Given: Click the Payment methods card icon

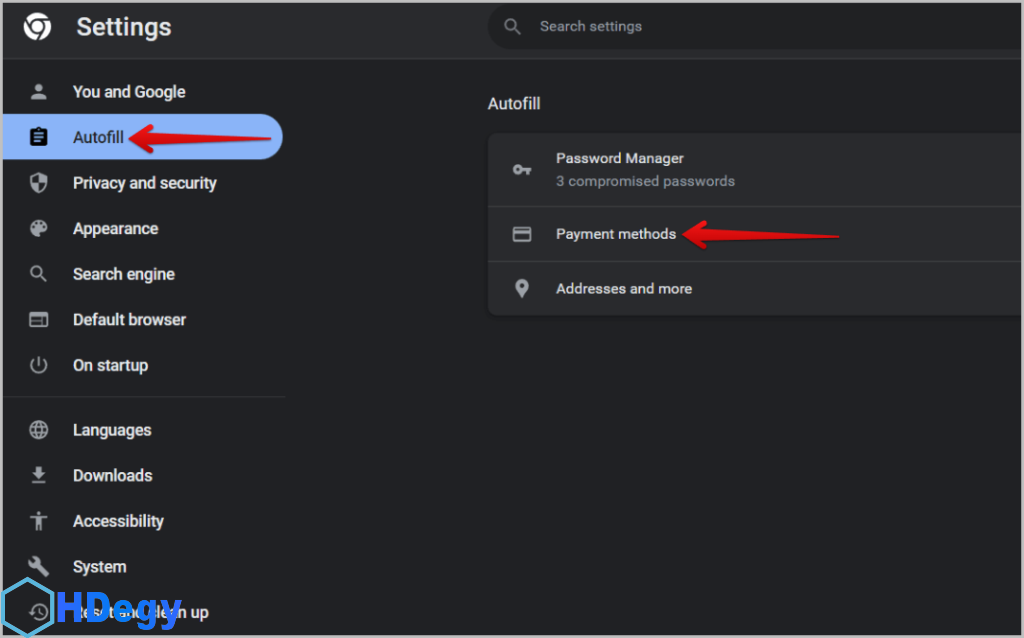Looking at the screenshot, I should coord(522,234).
